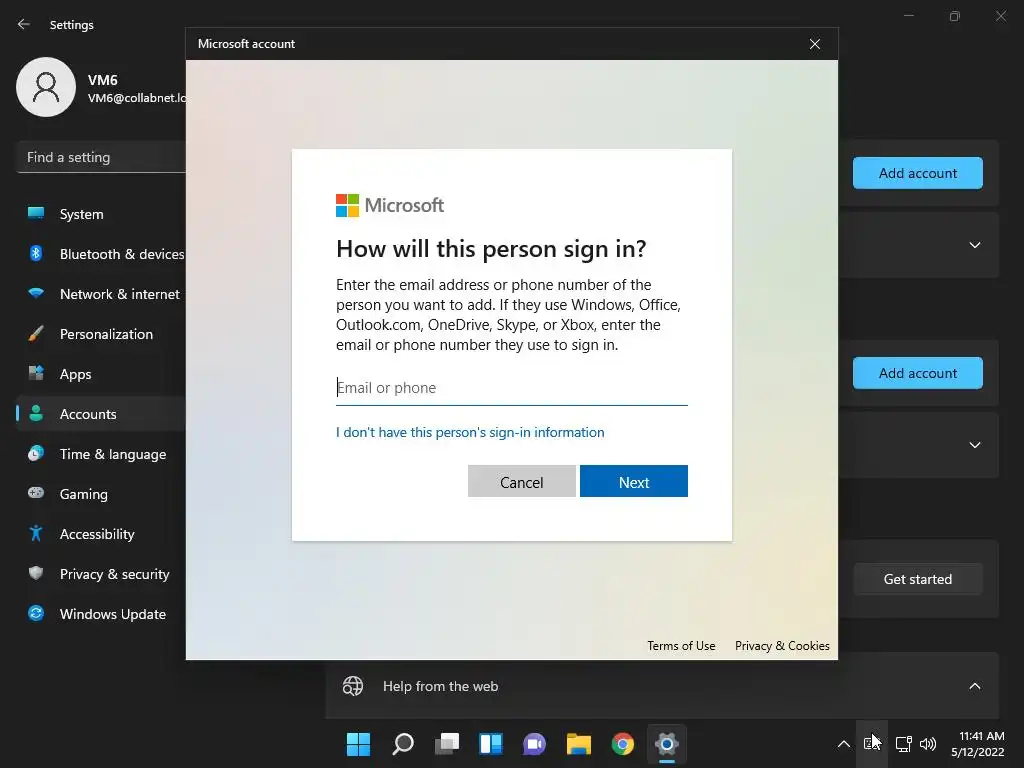Click the Windows Update sync icon
This screenshot has height=768, width=1024.
(x=36, y=613)
